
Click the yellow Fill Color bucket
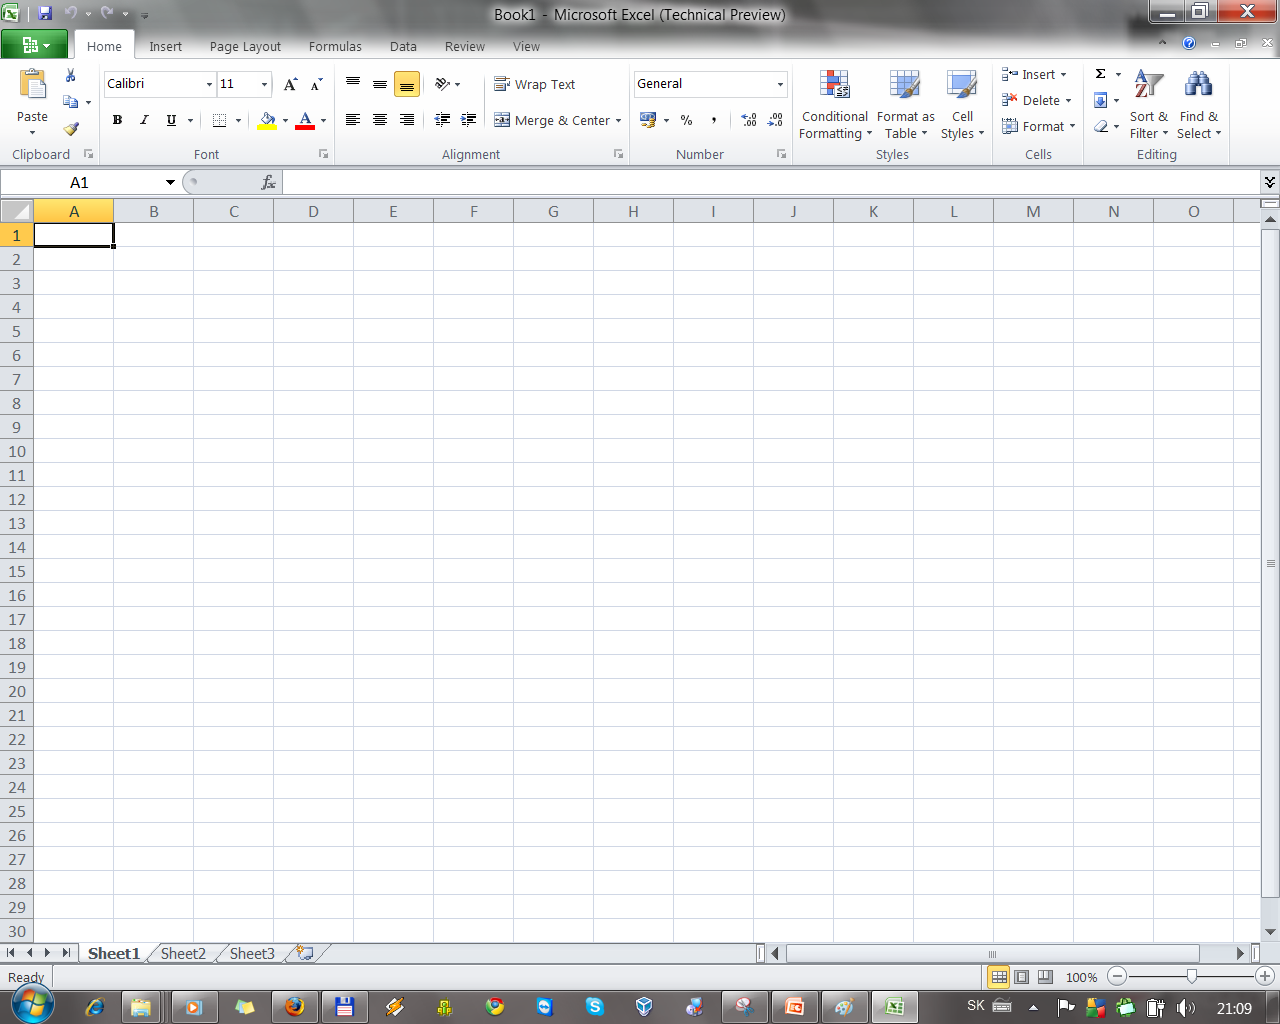click(x=267, y=120)
